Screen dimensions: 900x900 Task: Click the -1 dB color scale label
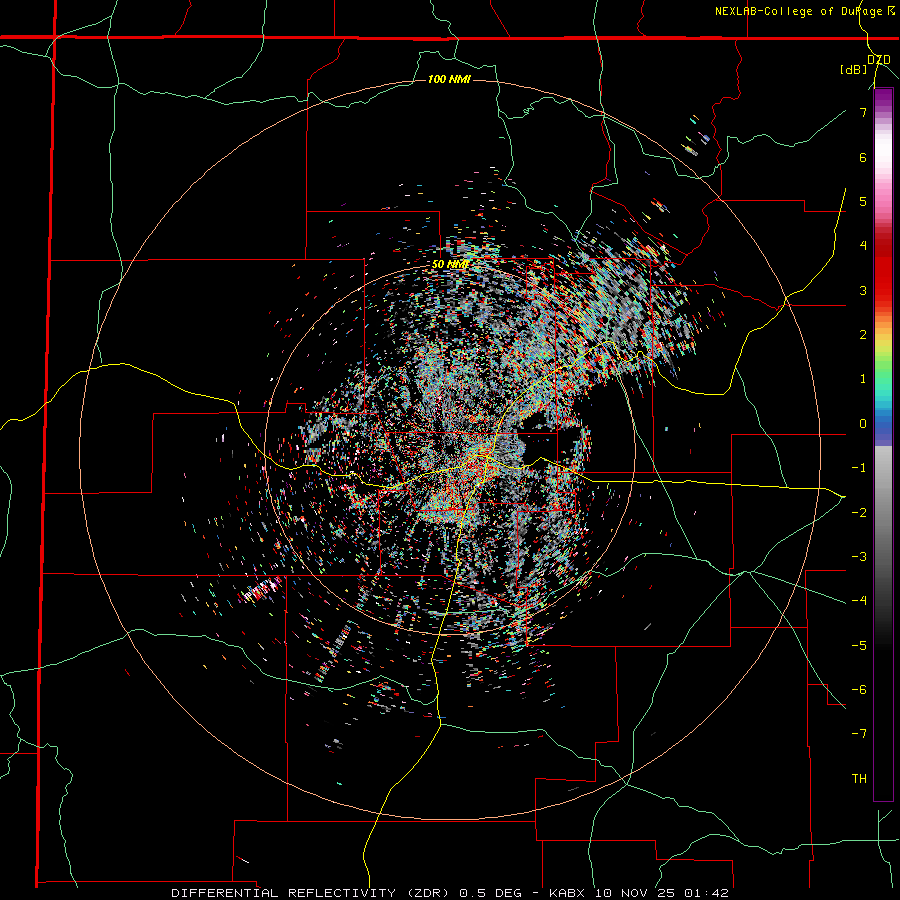(x=859, y=468)
